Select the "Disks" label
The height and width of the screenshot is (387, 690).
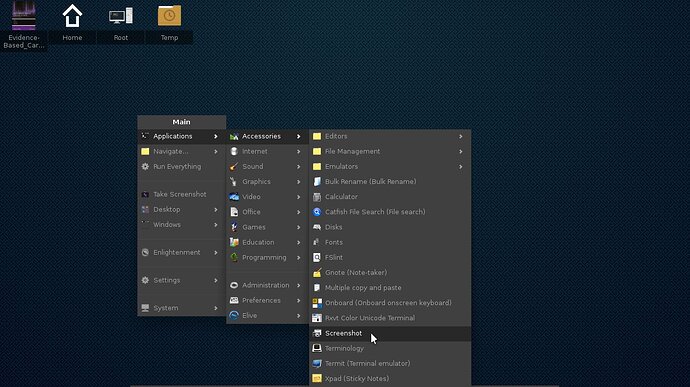tap(334, 227)
